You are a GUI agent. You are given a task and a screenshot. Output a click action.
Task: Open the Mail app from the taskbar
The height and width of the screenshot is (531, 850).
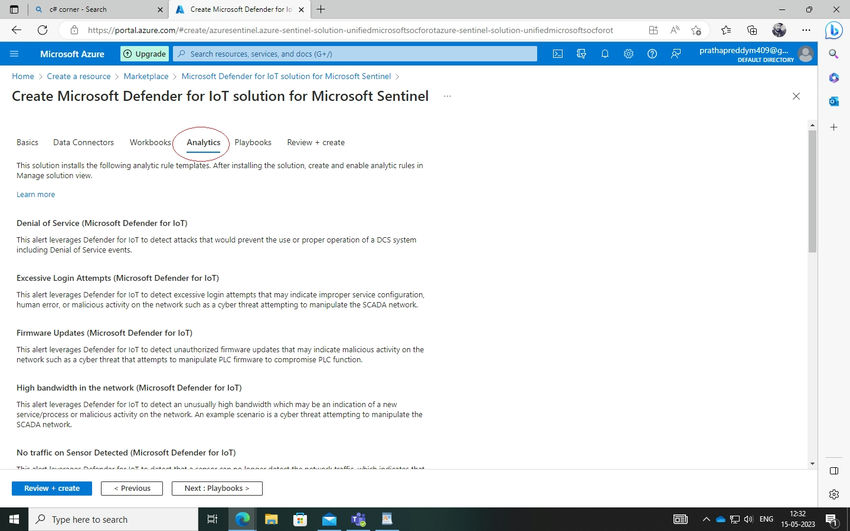click(x=329, y=519)
